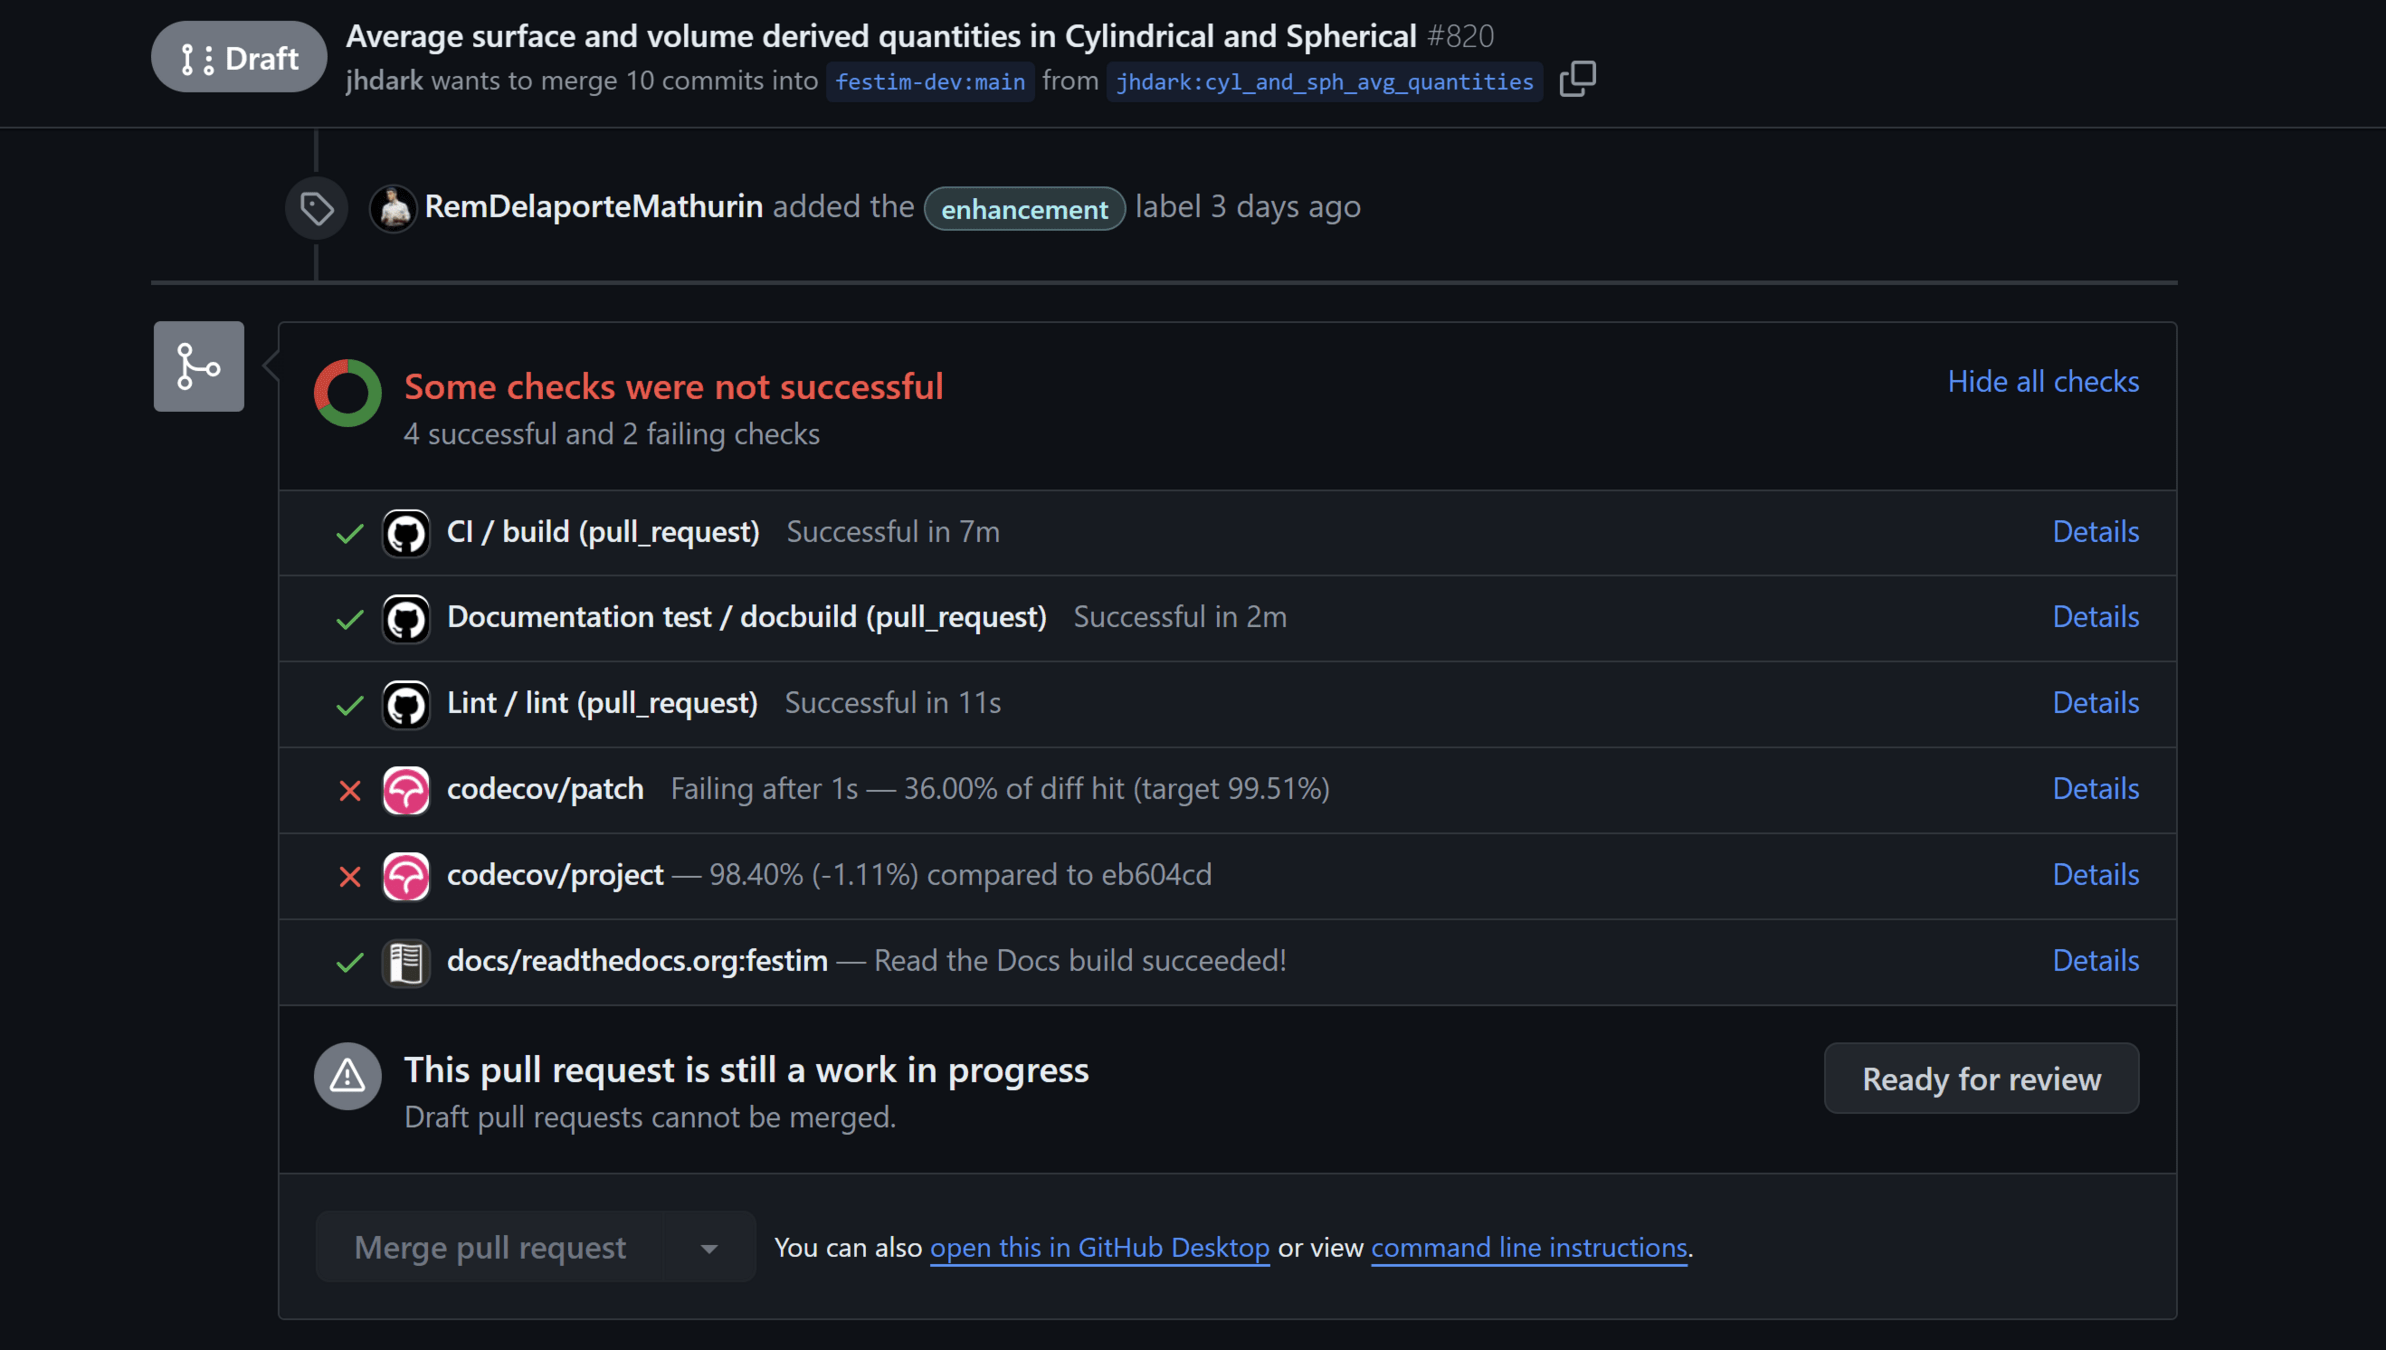Viewport: 2386px width, 1350px height.
Task: Click the Draft status badge
Action: click(239, 58)
